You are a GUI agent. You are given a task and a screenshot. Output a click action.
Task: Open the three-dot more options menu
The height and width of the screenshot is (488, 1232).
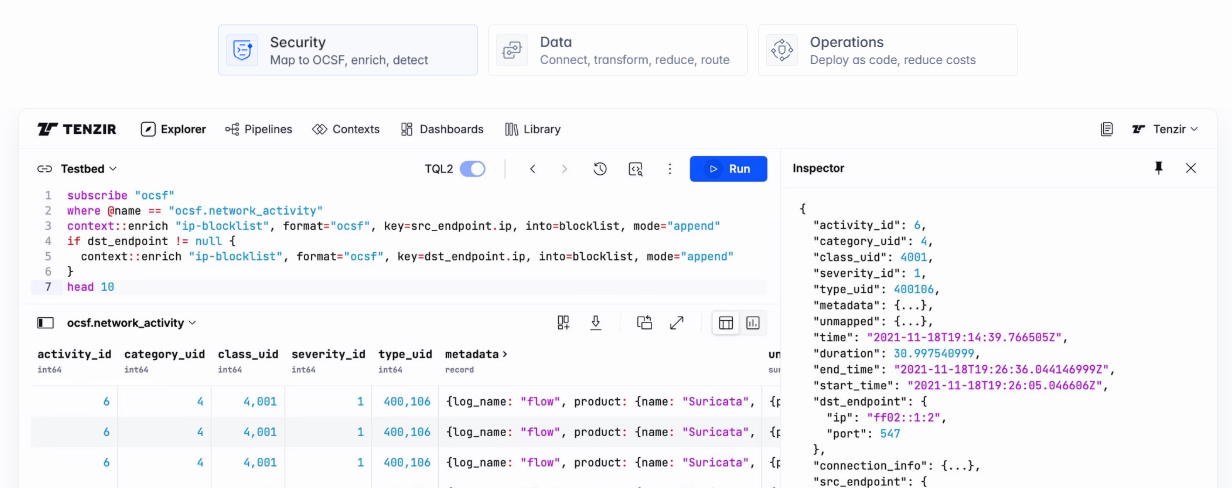click(x=670, y=169)
